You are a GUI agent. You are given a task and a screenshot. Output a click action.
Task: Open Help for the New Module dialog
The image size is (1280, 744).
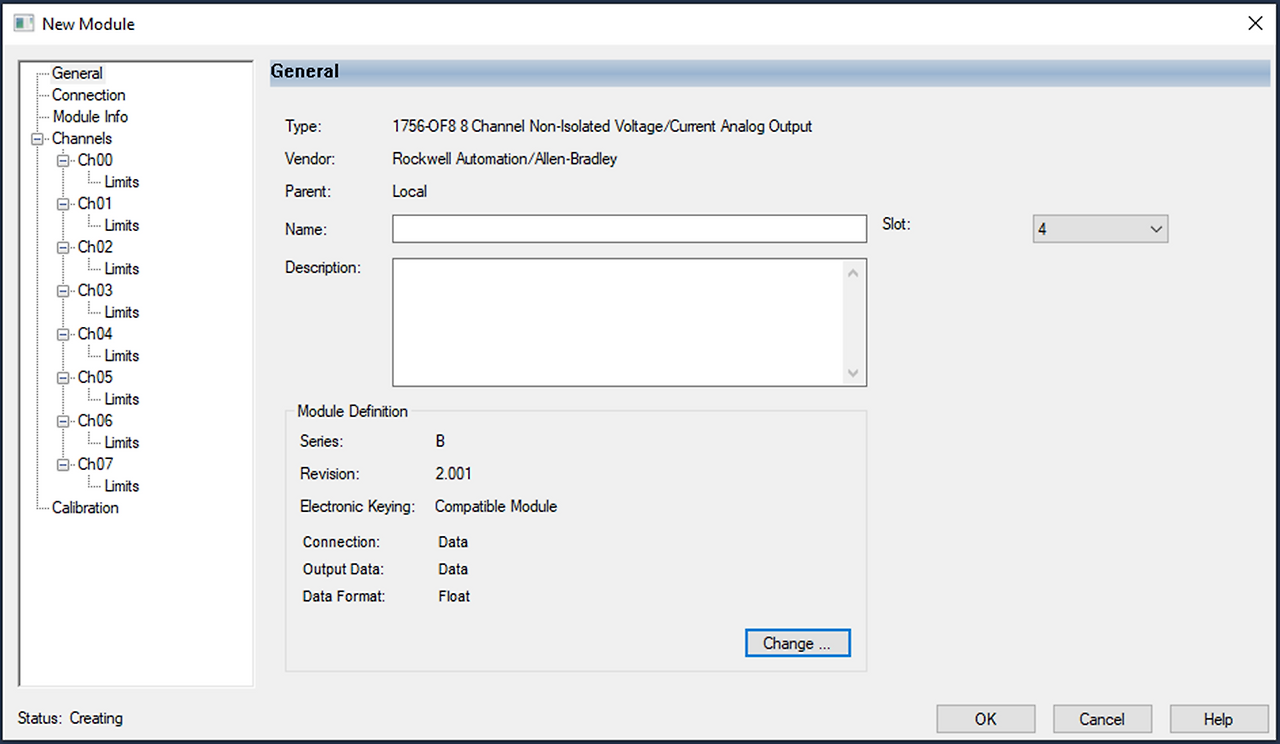[x=1219, y=718]
